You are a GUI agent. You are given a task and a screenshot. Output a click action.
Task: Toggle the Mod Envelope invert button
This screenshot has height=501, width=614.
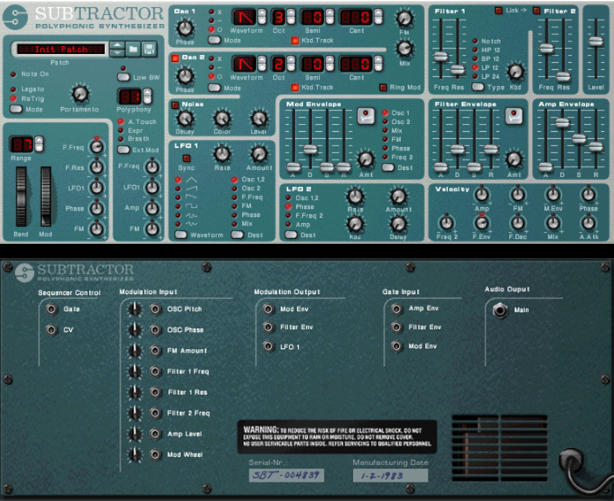click(366, 116)
